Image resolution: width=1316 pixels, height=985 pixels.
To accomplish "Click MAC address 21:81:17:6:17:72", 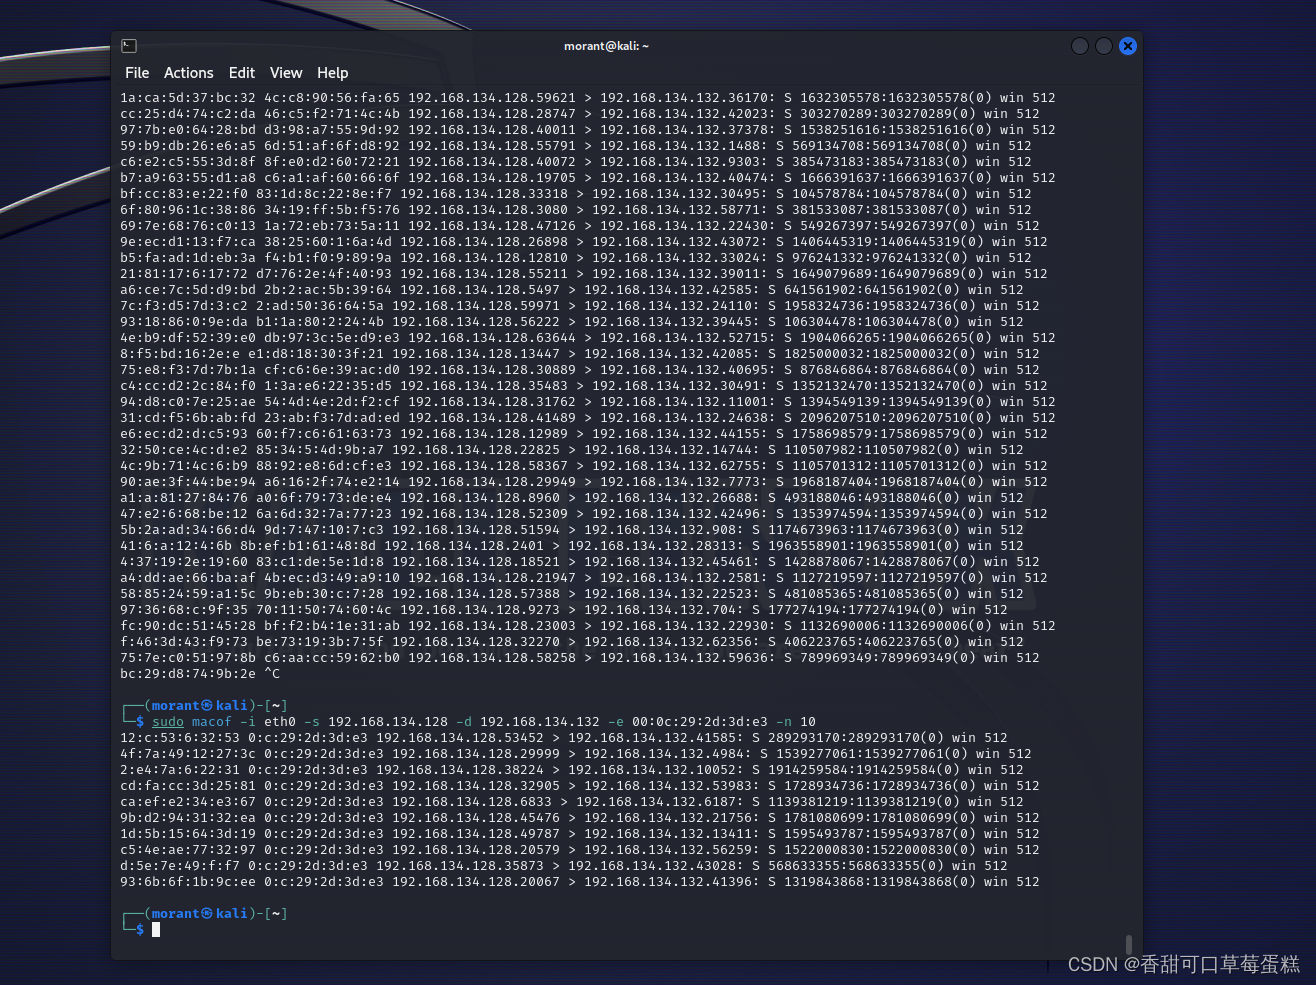I will [184, 274].
